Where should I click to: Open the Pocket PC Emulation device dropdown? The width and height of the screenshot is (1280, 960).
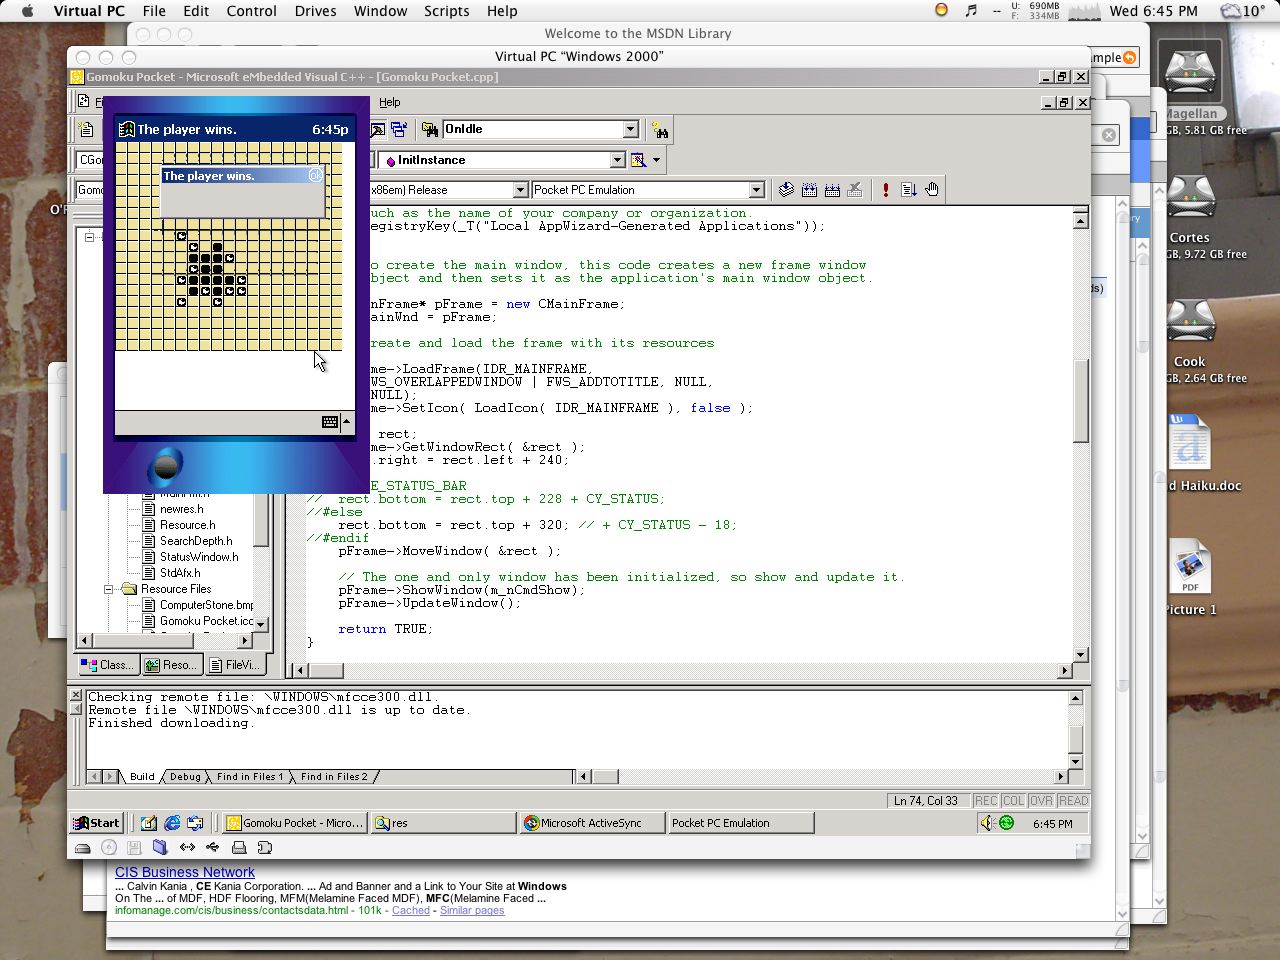pyautogui.click(x=756, y=190)
